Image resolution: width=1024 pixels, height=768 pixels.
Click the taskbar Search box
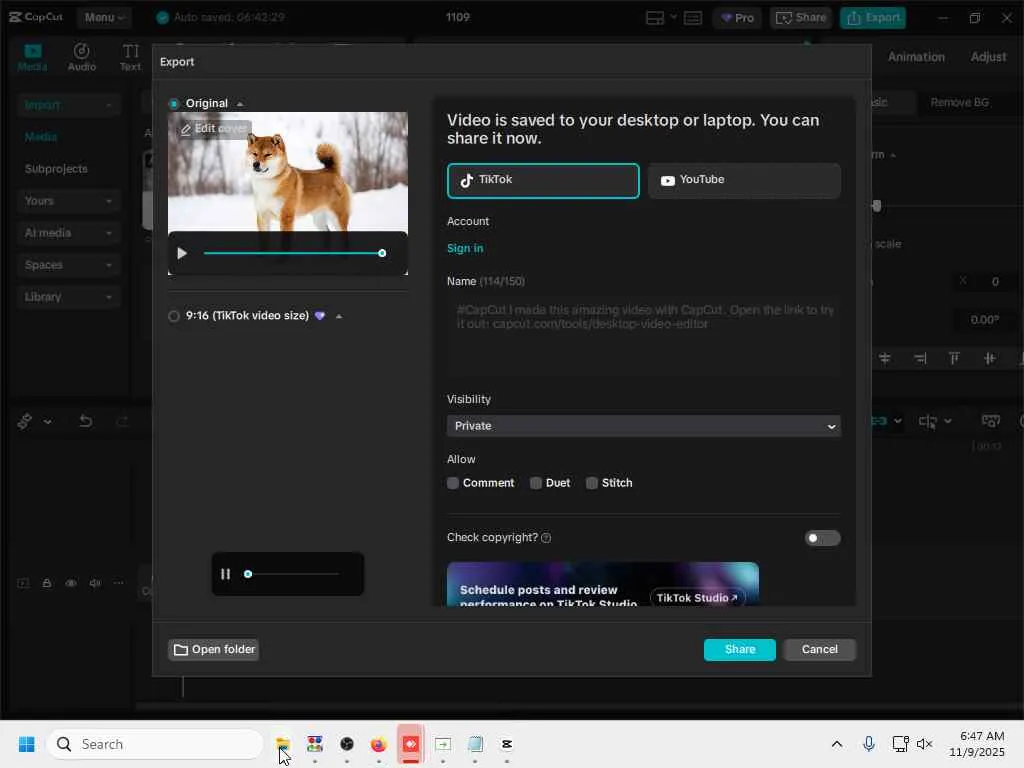(155, 744)
